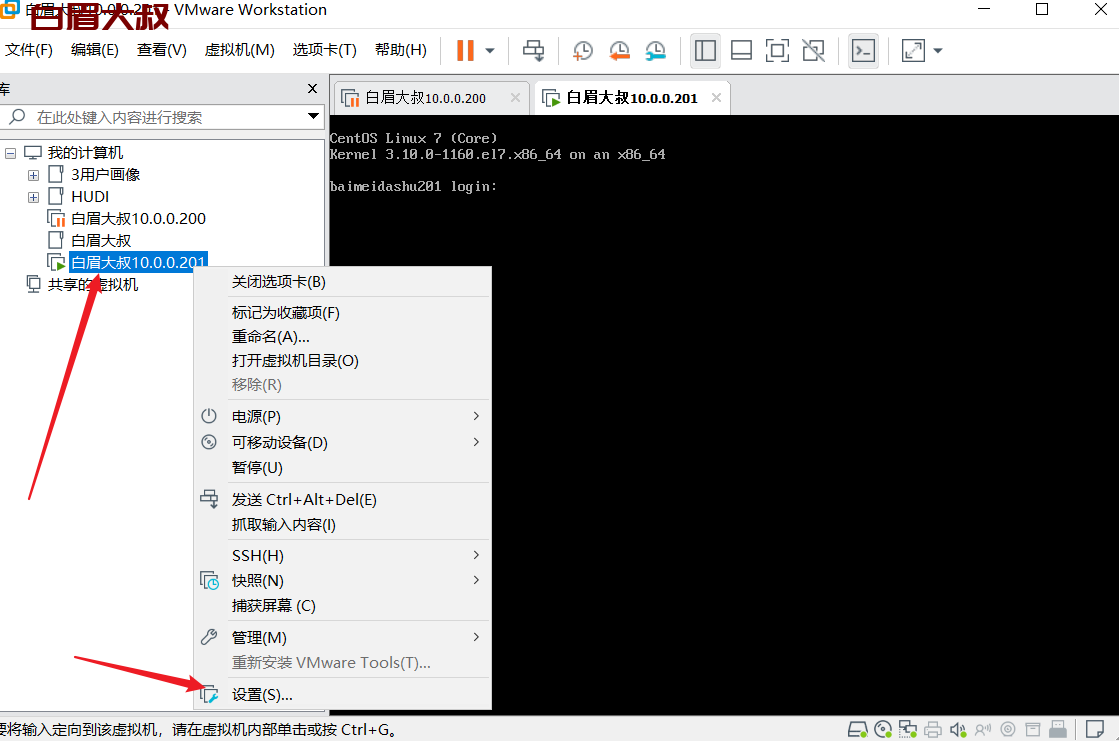Open the 虚拟机(M) menu
Viewport: 1119px width, 741px height.
point(240,50)
